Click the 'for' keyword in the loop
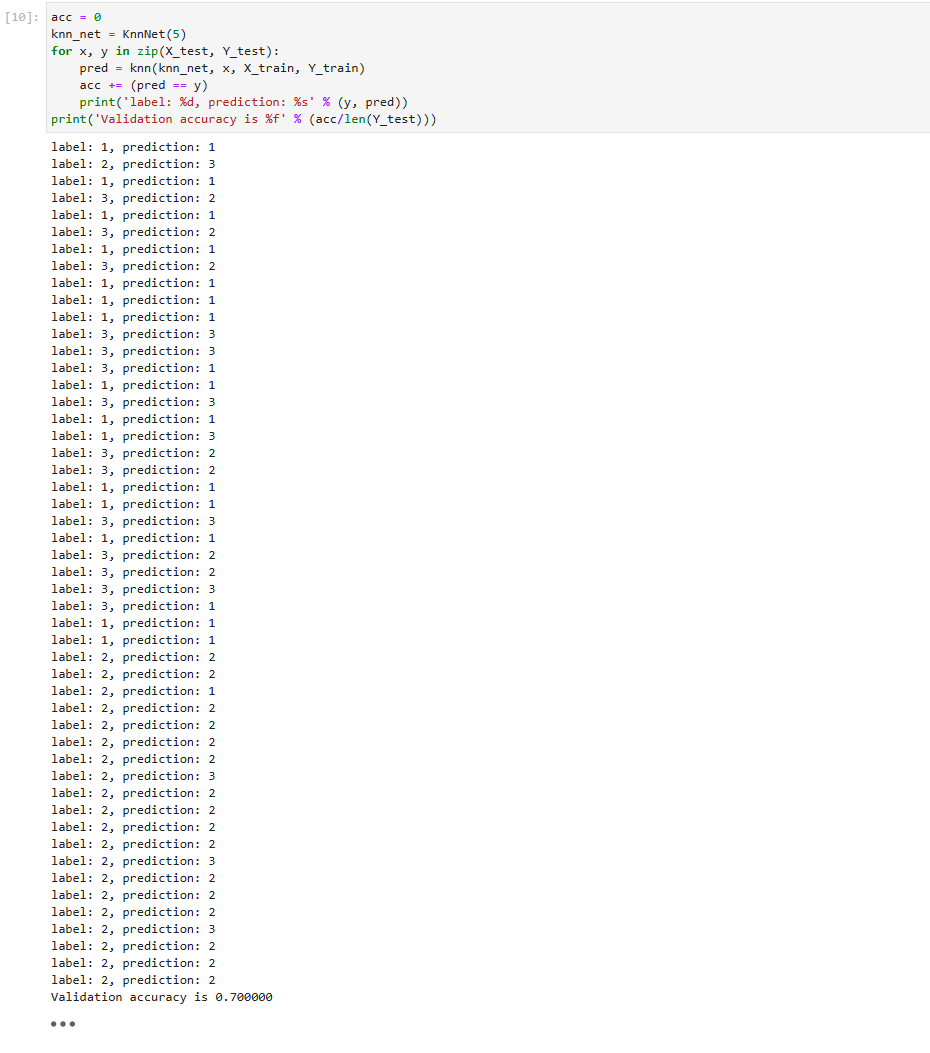 [61, 51]
